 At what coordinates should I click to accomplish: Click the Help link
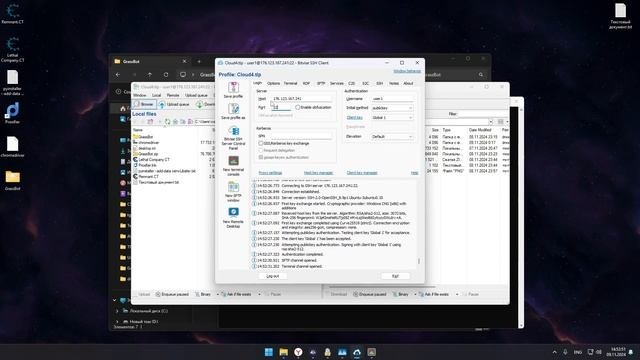[x=414, y=173]
